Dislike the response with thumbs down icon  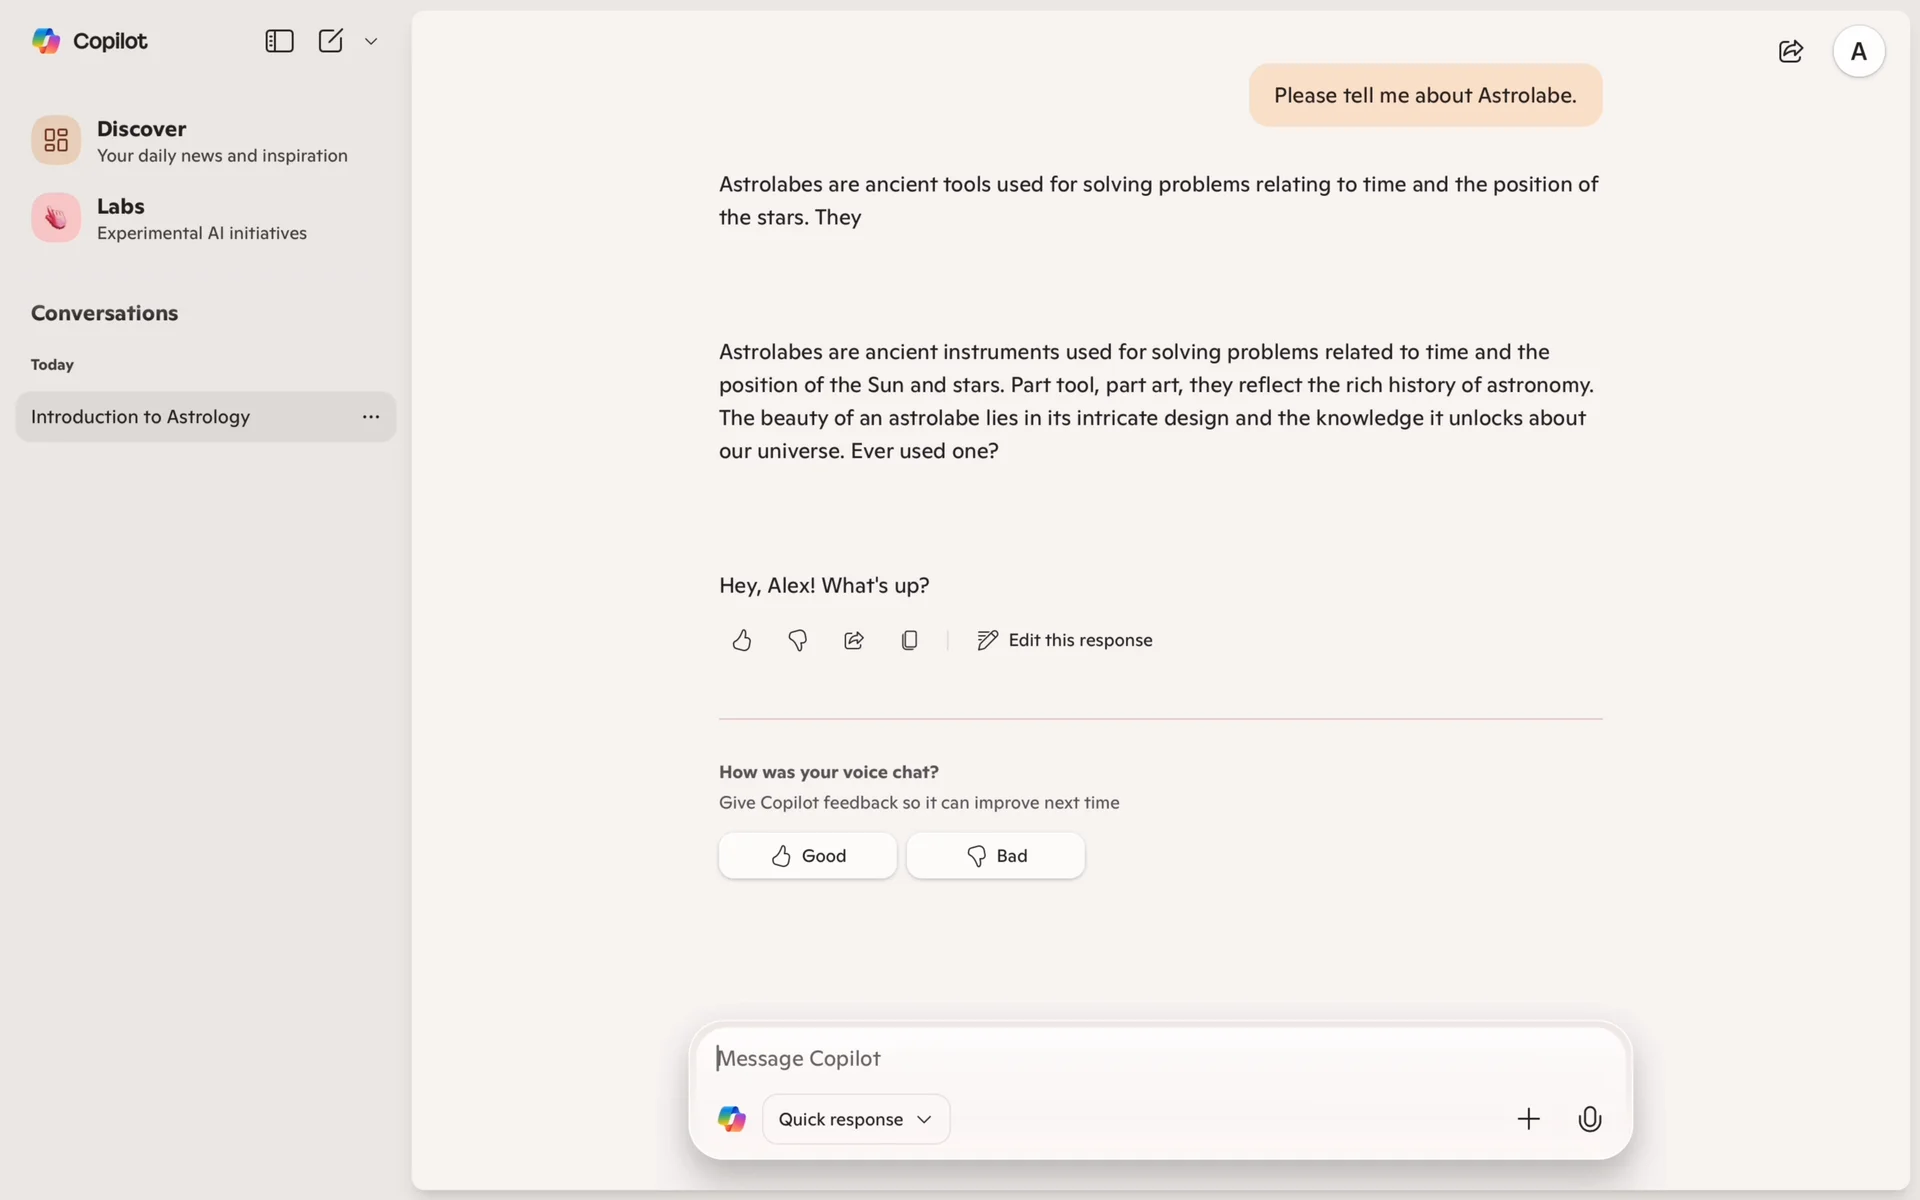click(797, 640)
